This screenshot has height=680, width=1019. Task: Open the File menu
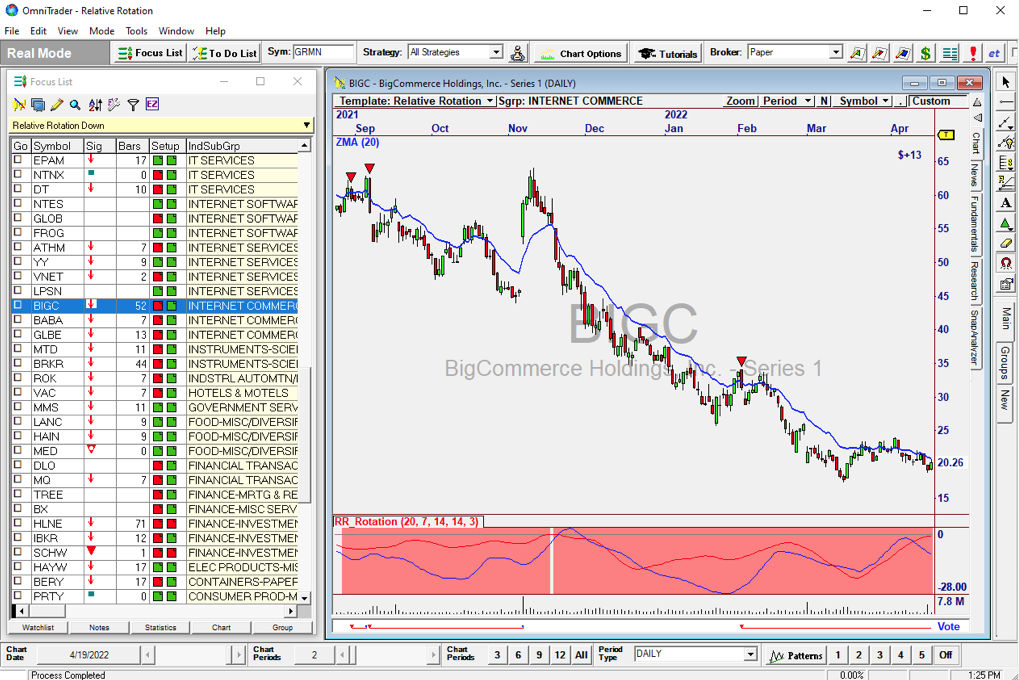coord(12,31)
